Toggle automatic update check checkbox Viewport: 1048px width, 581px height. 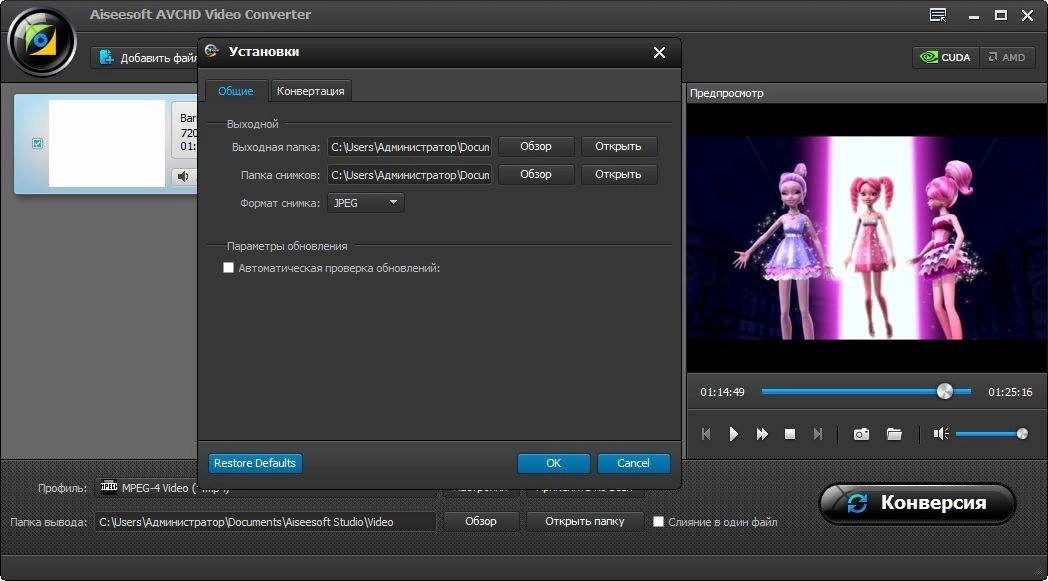click(228, 267)
